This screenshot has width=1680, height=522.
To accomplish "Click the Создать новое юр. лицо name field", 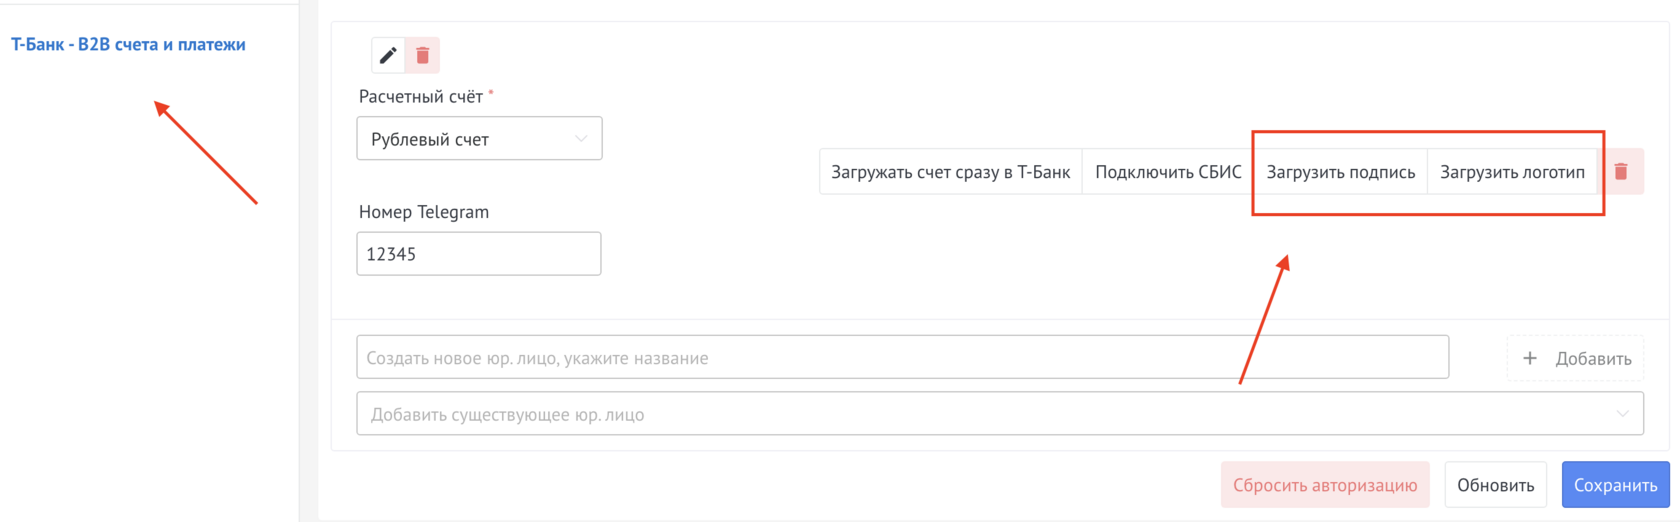I will [902, 358].
